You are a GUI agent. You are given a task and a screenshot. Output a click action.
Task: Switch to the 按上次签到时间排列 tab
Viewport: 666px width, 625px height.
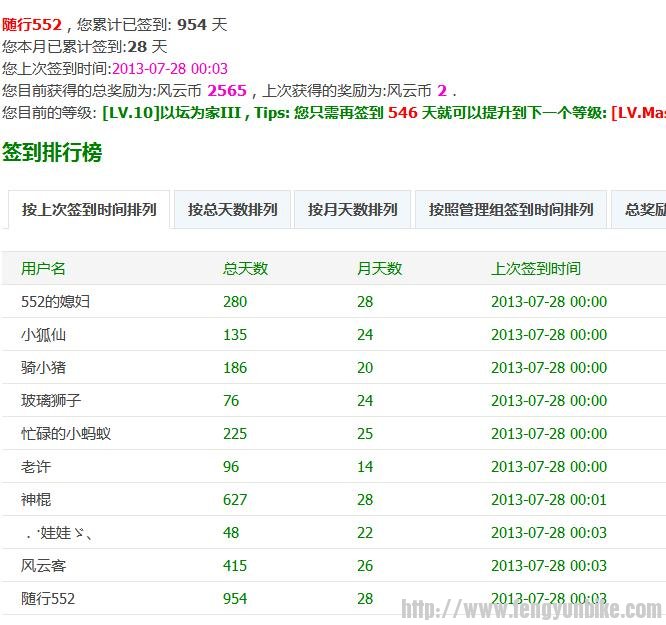click(89, 210)
